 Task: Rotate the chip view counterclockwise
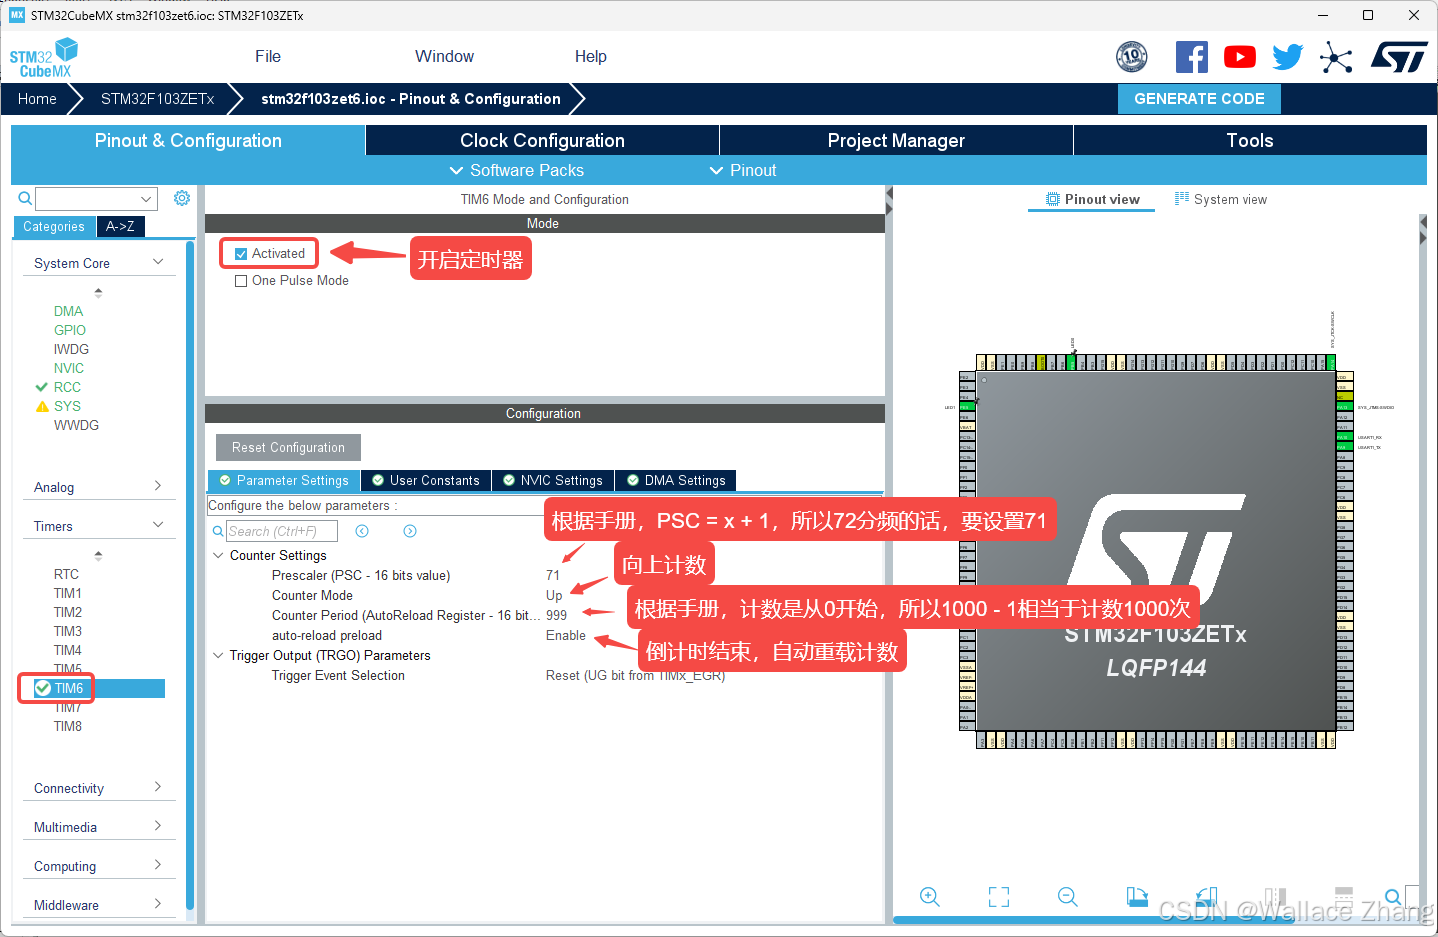pos(1206,897)
